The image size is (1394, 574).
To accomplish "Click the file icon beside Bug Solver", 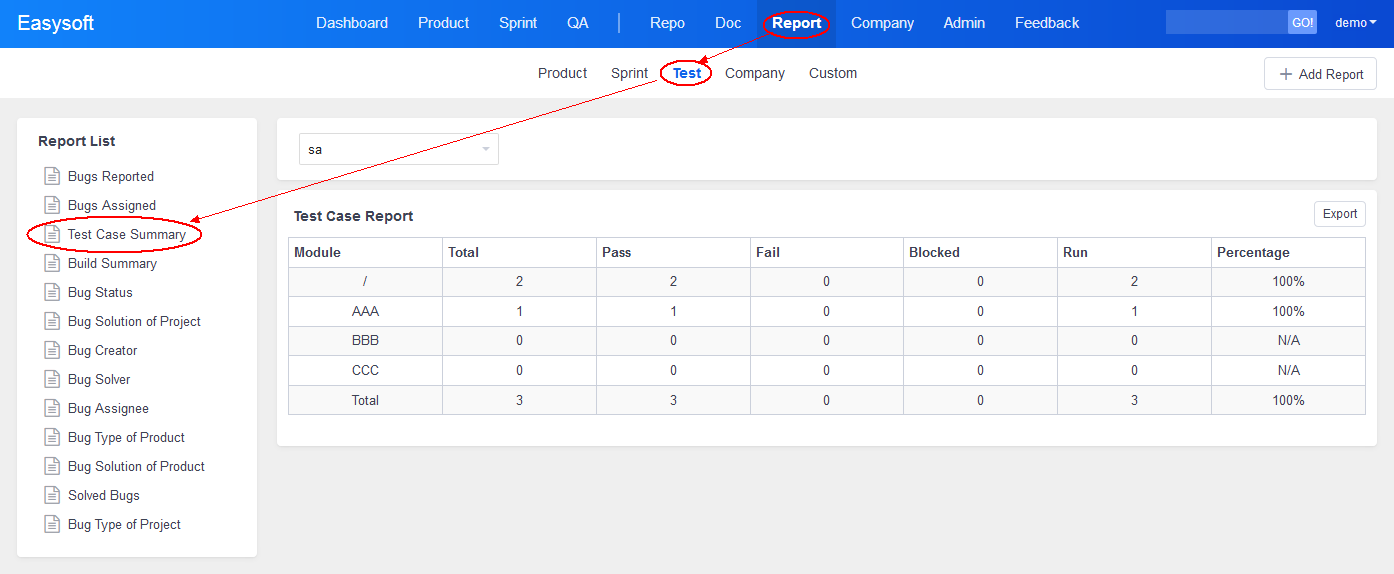I will coord(52,379).
